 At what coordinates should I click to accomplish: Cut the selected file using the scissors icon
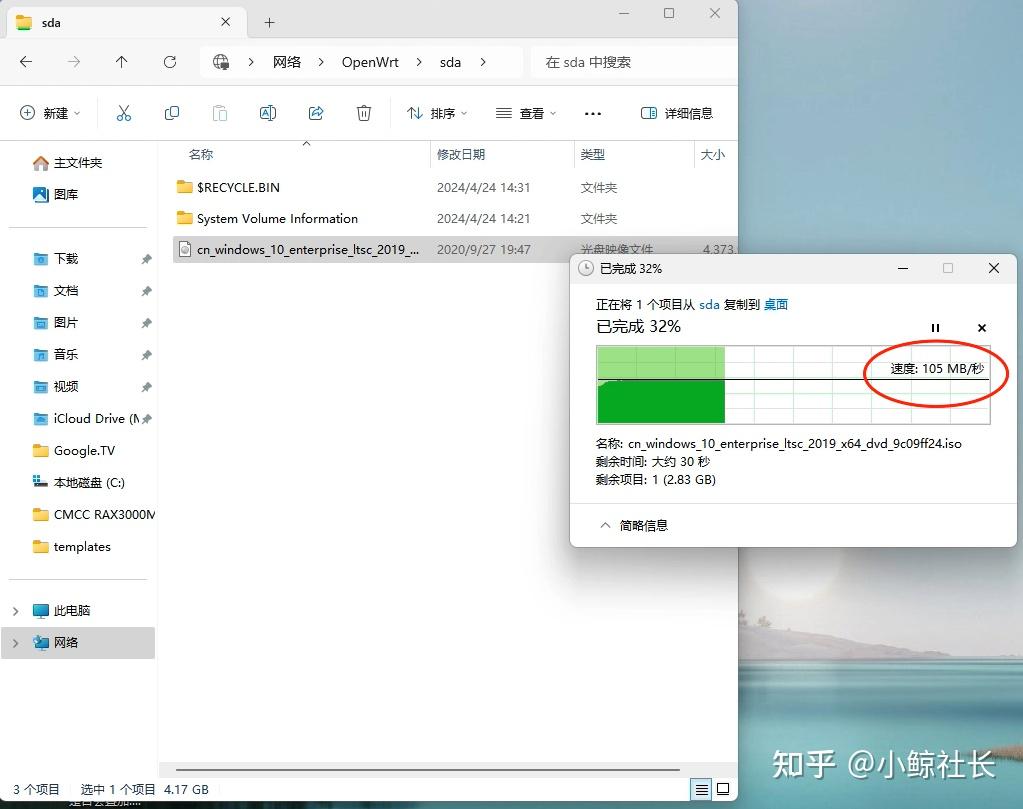pos(124,112)
